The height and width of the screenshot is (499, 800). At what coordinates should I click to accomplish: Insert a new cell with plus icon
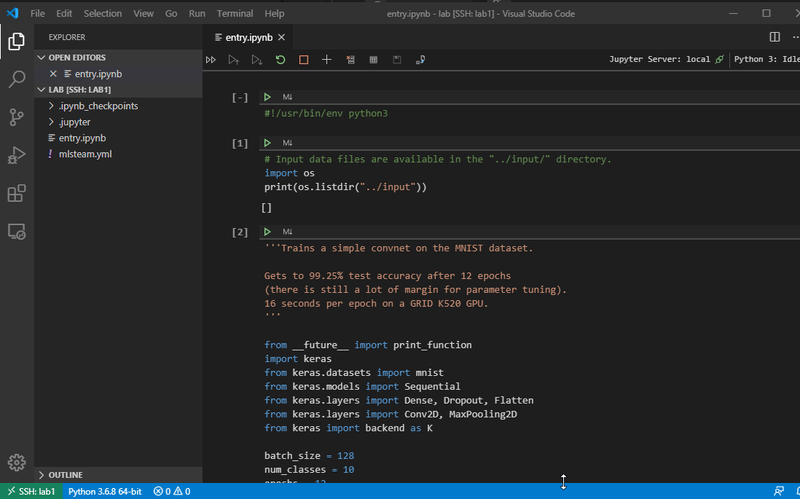point(327,60)
